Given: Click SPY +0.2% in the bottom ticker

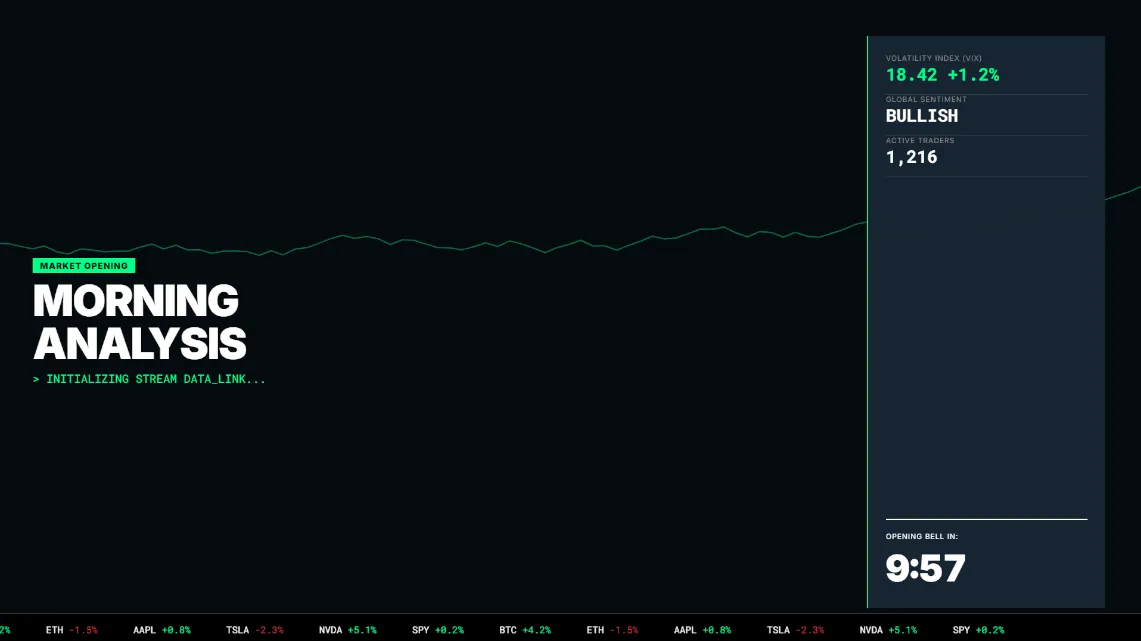Looking at the screenshot, I should tap(435, 630).
